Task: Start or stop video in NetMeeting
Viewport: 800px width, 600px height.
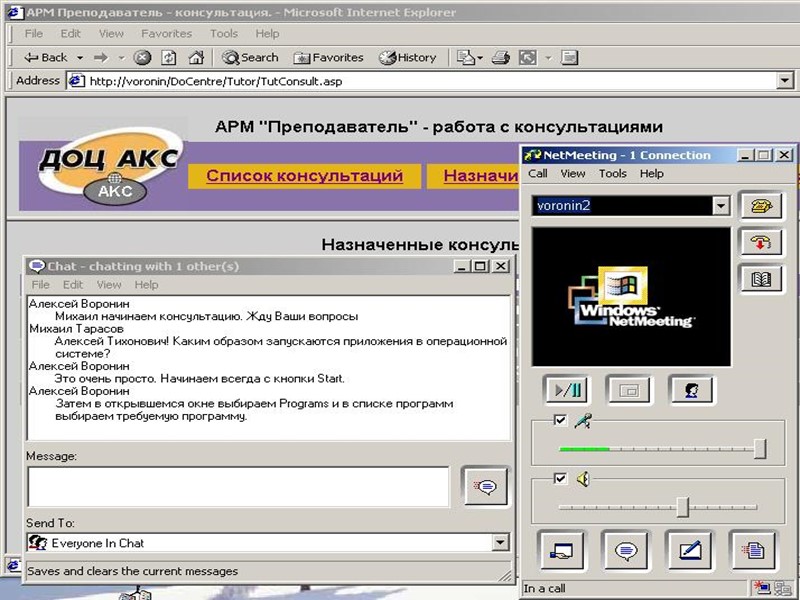Action: pos(567,390)
